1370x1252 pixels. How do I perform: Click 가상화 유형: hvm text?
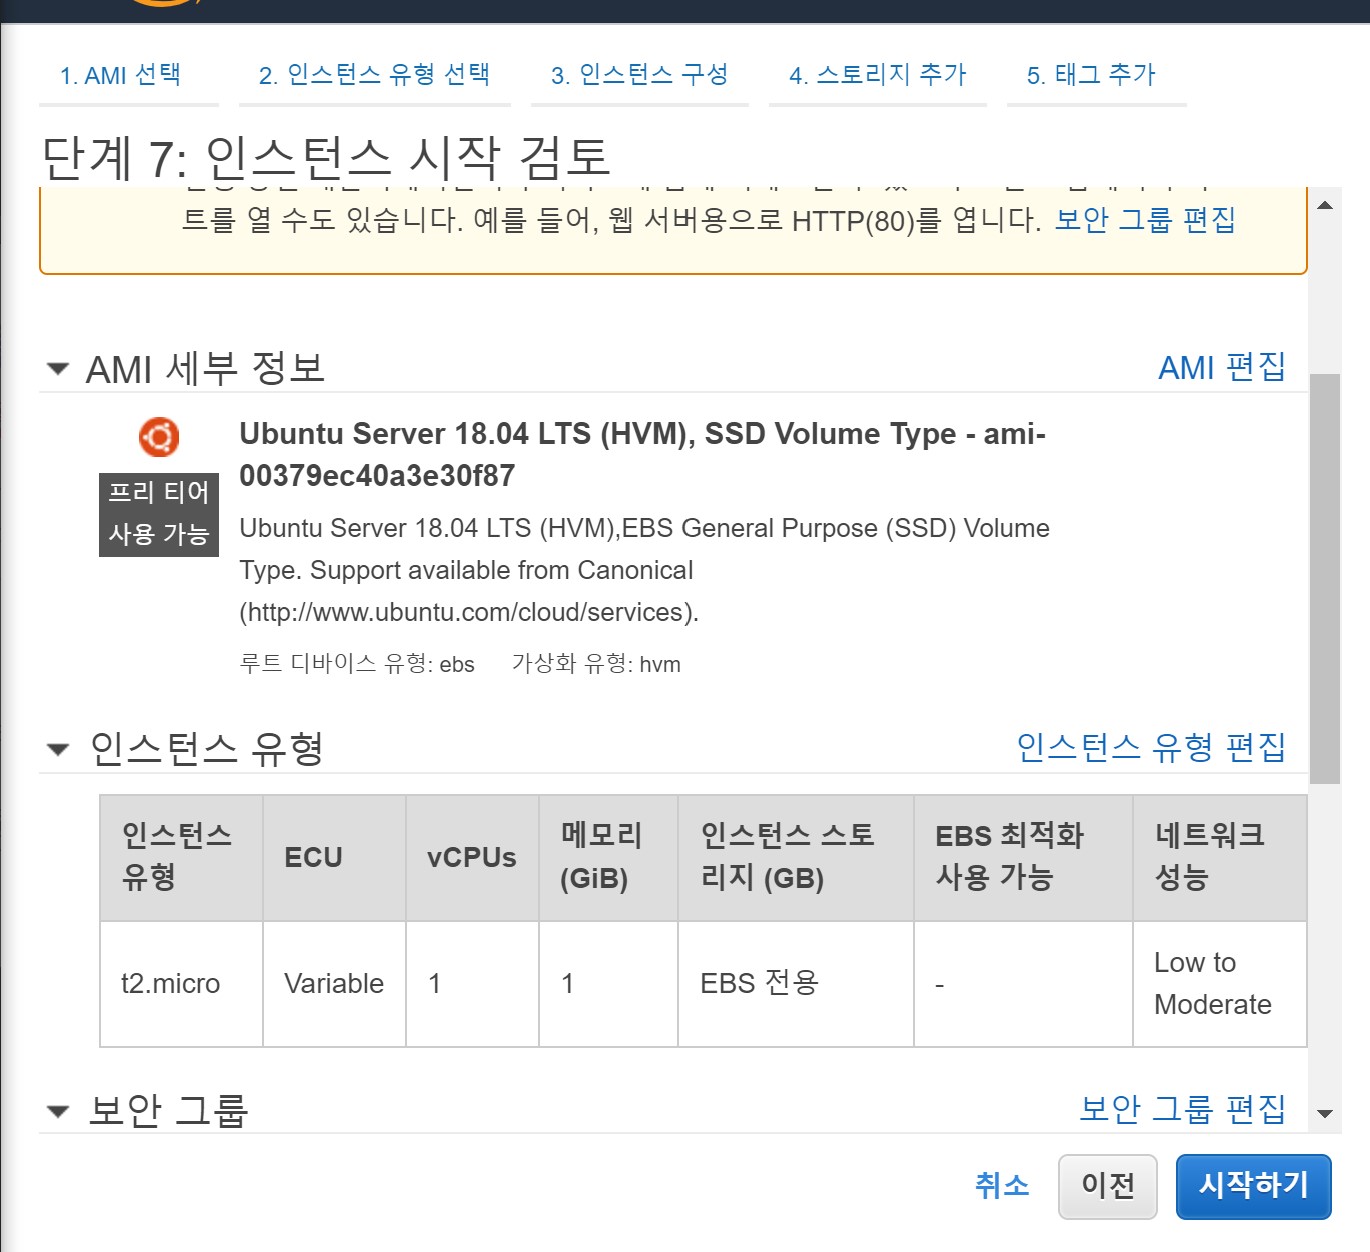point(596,664)
